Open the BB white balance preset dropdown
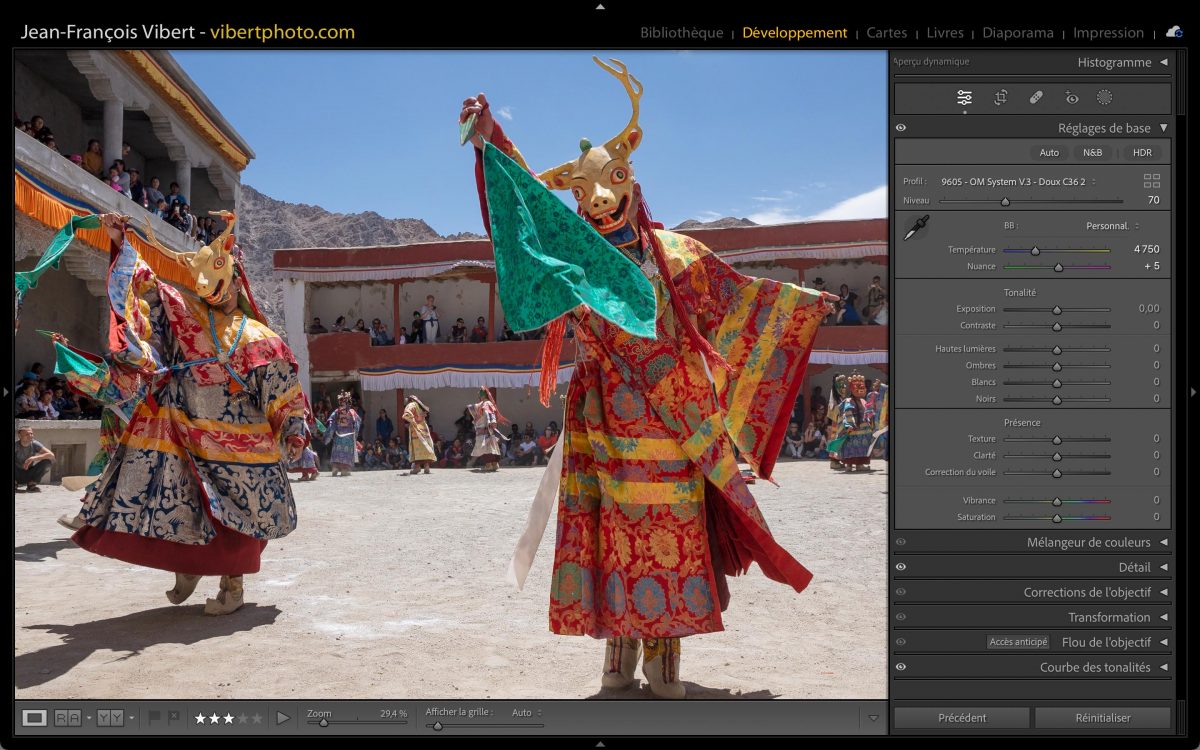Screen dimensions: 1200x750 pos(1112,226)
